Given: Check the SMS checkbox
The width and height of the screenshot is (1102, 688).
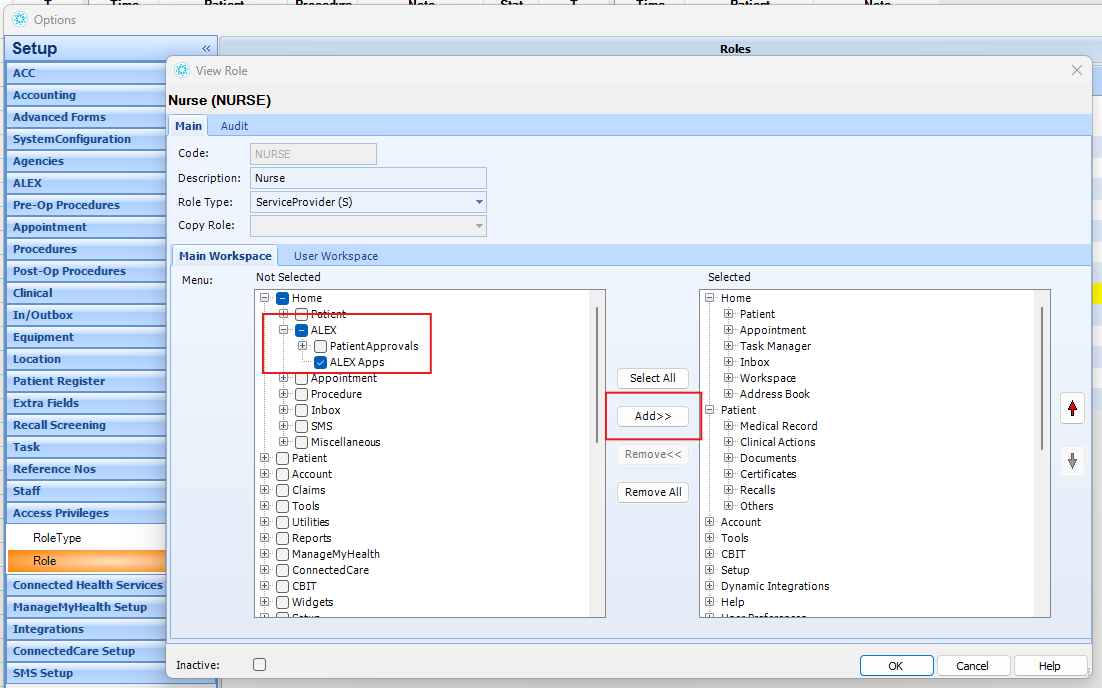Looking at the screenshot, I should (x=302, y=427).
